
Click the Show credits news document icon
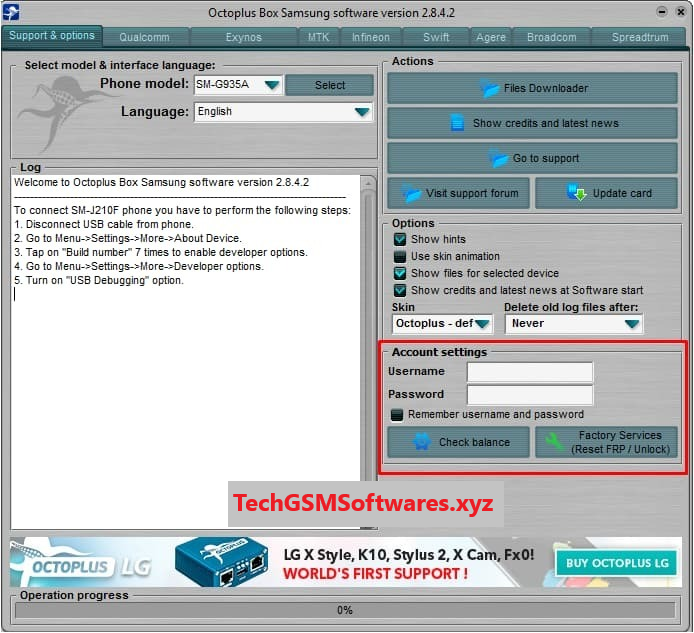tap(457, 123)
